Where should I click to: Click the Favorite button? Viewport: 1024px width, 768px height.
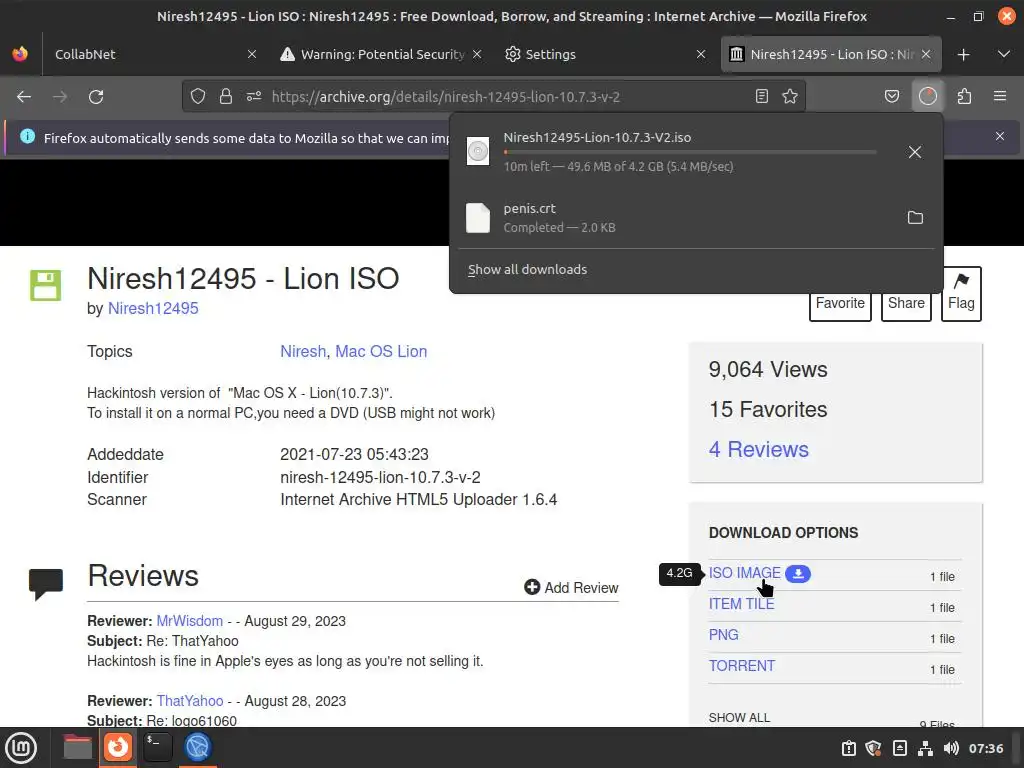pos(840,304)
